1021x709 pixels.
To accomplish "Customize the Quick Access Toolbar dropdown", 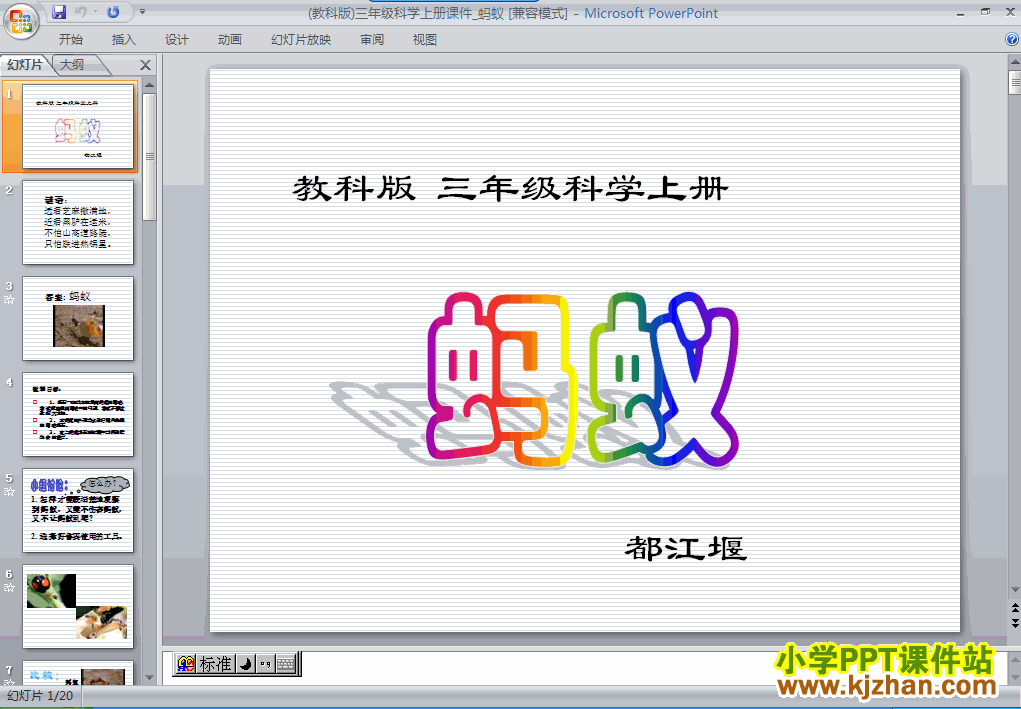I will tap(143, 12).
